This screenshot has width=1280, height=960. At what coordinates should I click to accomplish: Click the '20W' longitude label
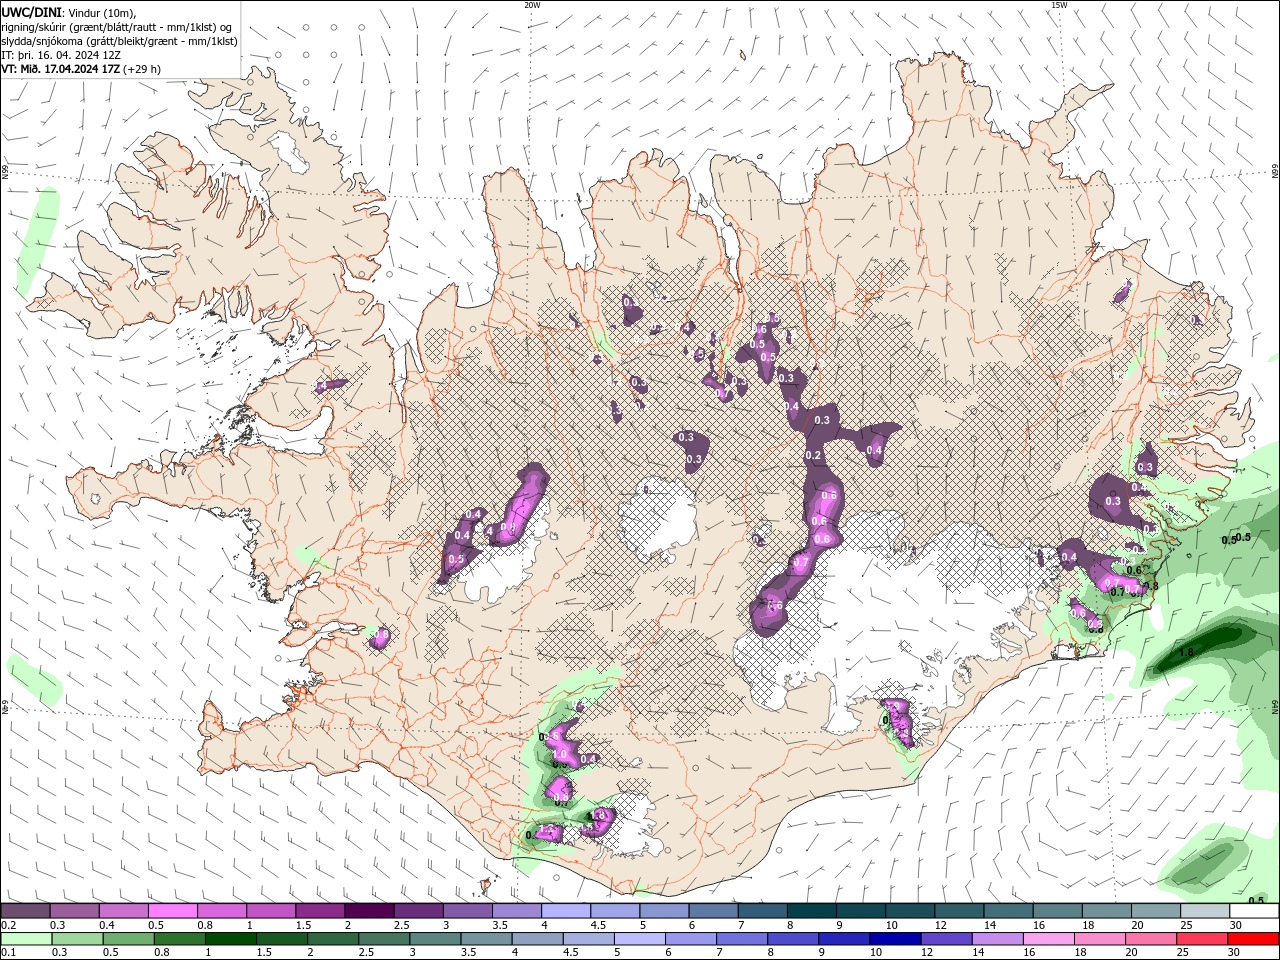532,5
